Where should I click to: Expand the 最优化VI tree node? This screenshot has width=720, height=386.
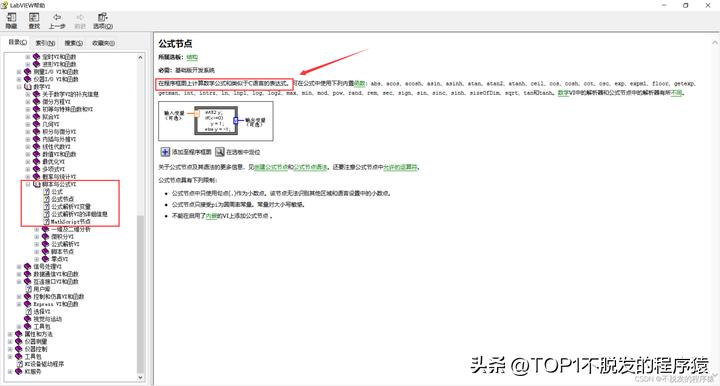click(x=28, y=162)
